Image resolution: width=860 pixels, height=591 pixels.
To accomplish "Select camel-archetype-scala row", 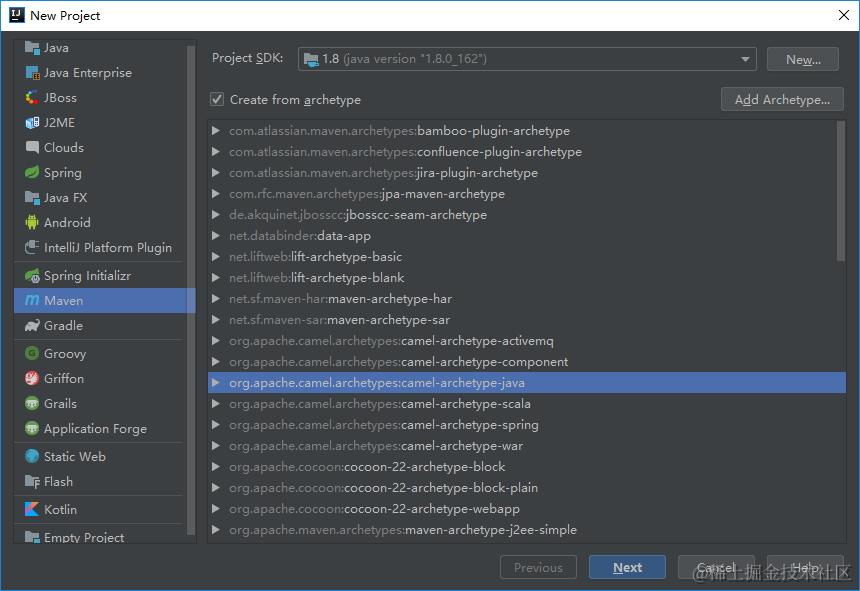I will [x=527, y=404].
